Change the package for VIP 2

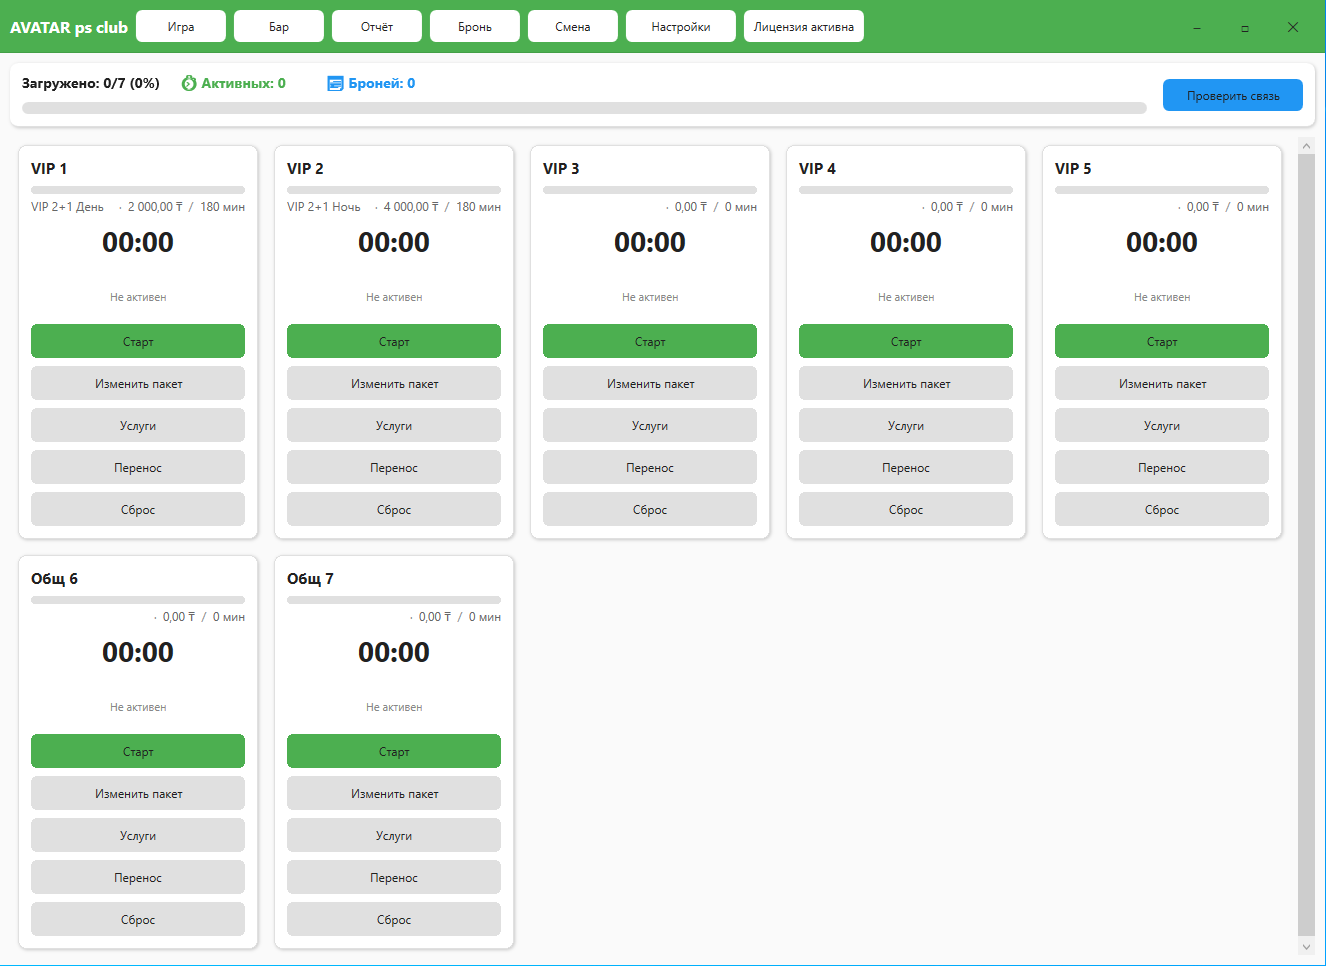[394, 383]
